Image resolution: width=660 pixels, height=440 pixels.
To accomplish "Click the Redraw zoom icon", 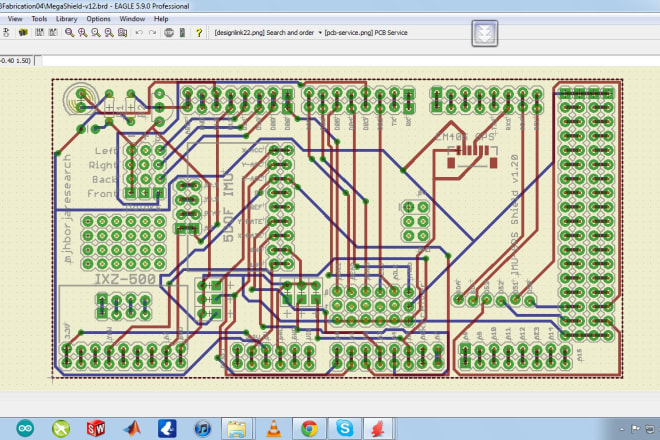I will point(109,32).
